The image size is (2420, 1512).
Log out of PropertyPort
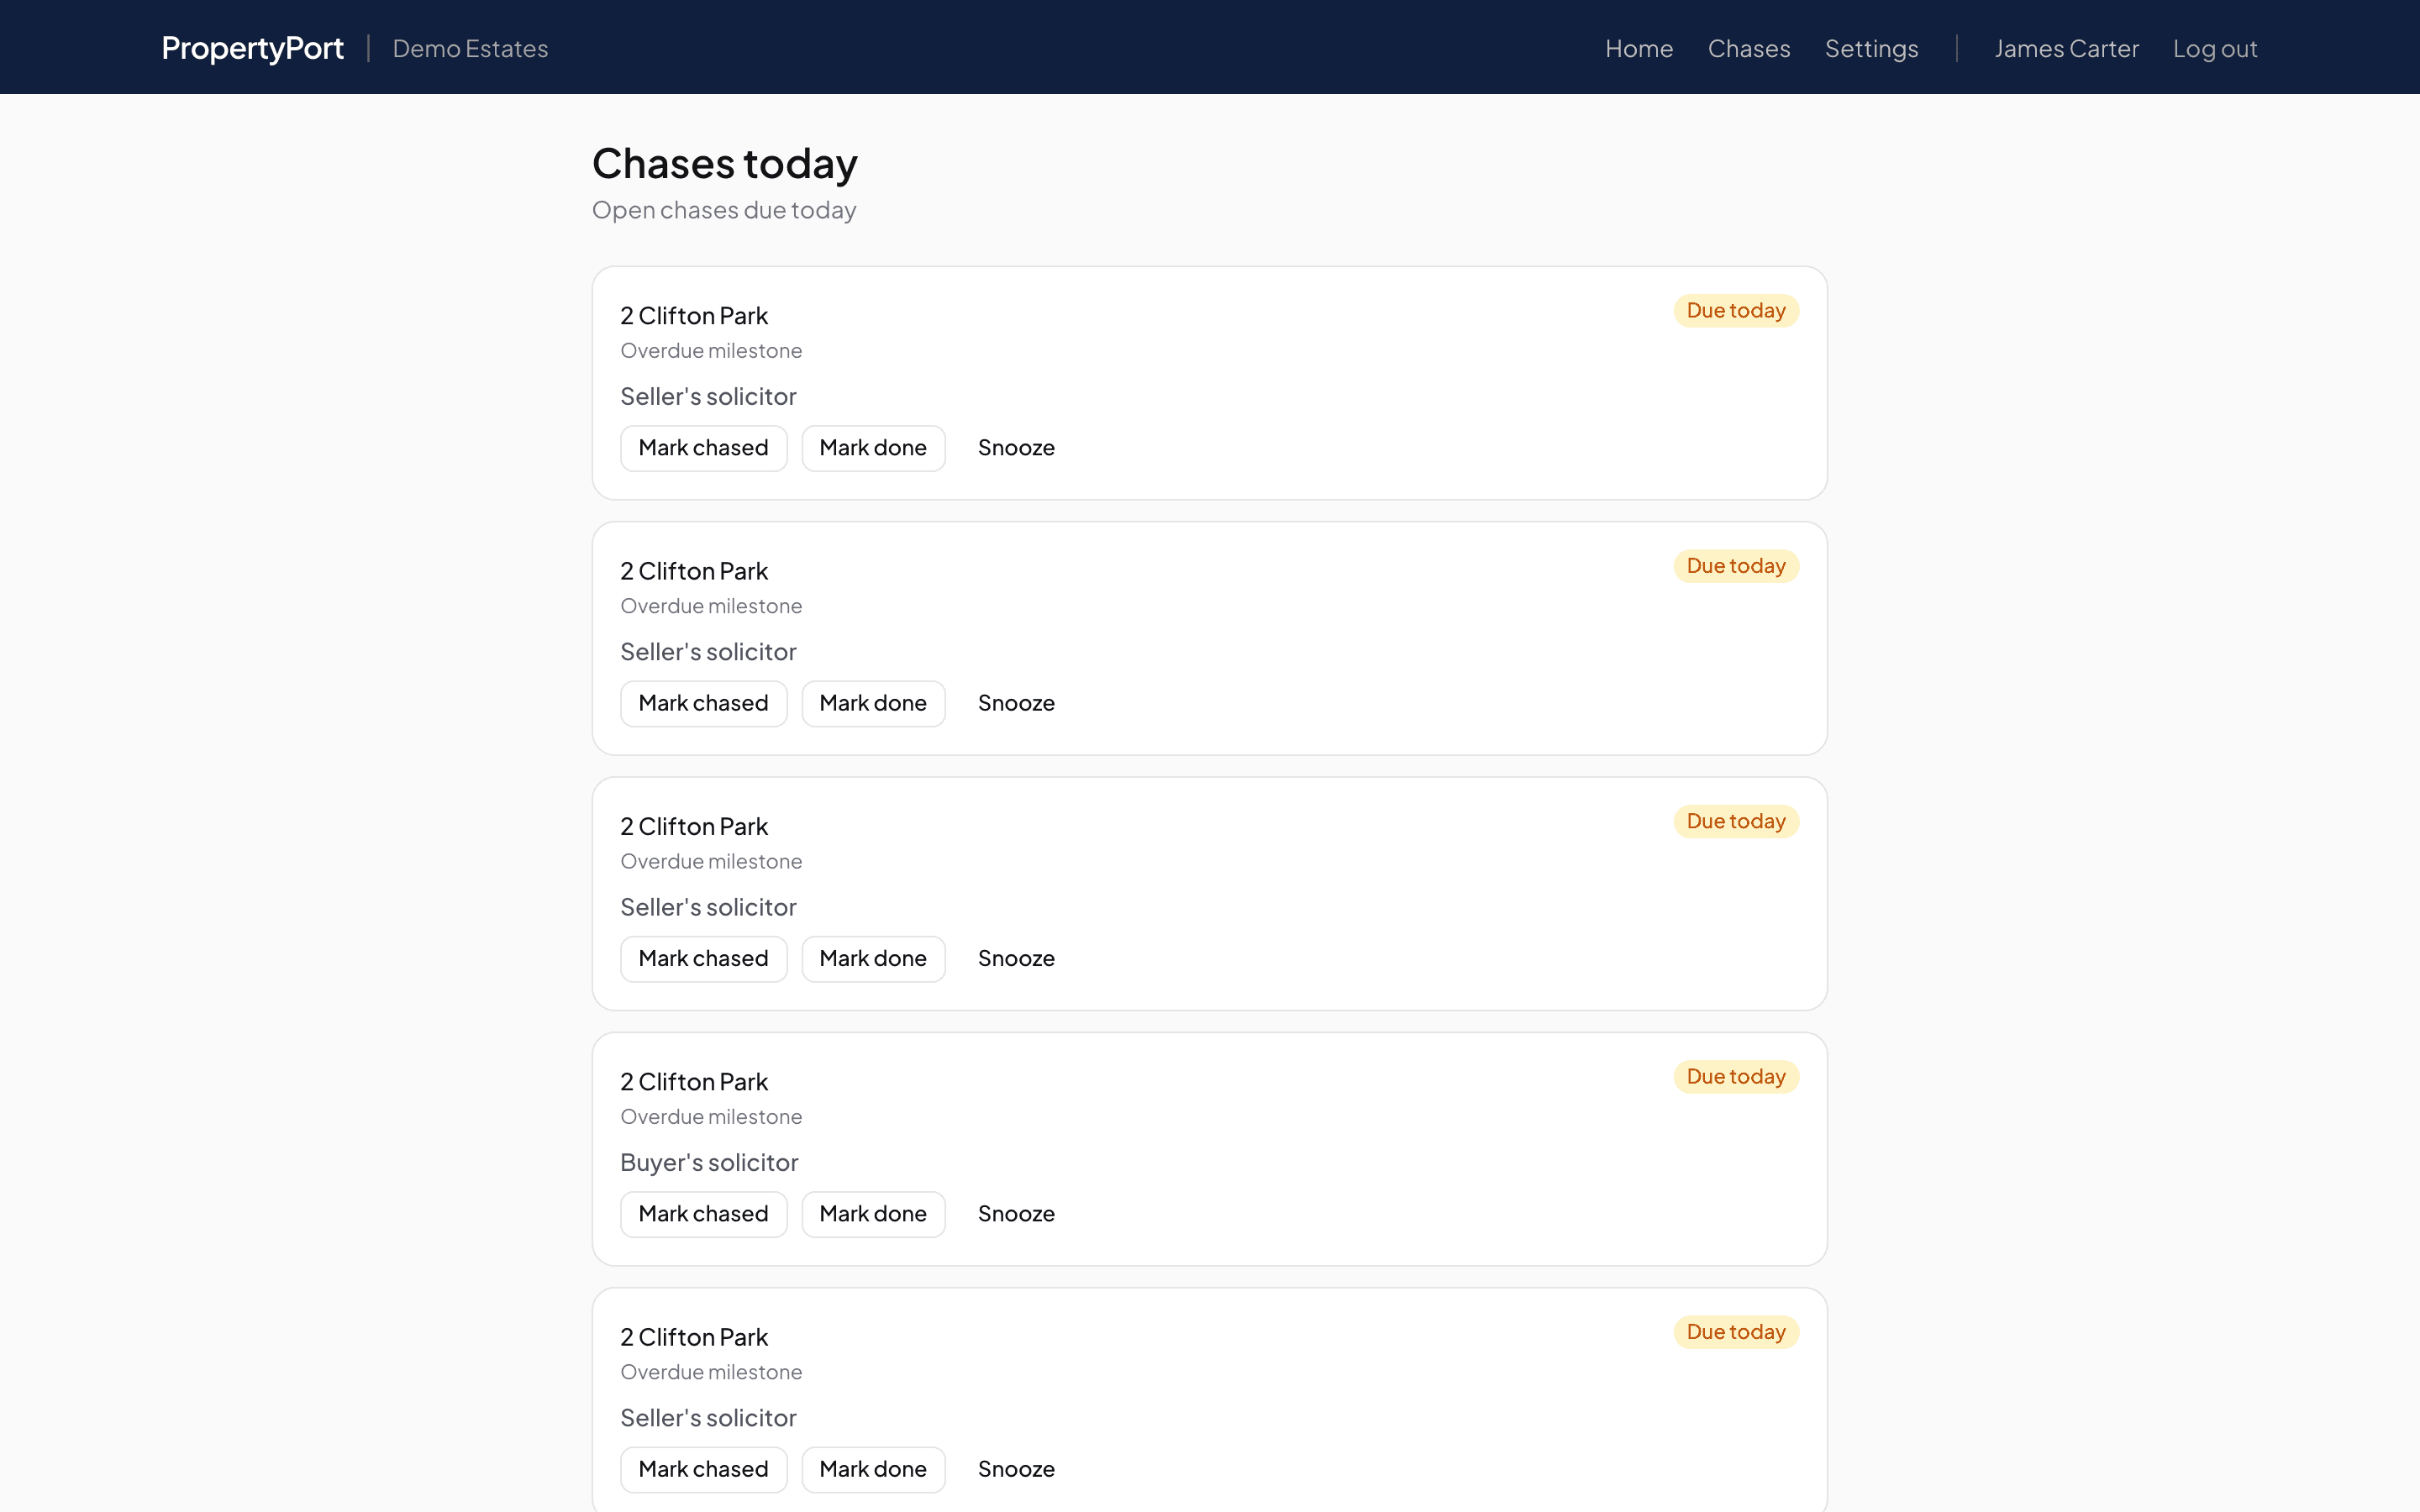2215,48
